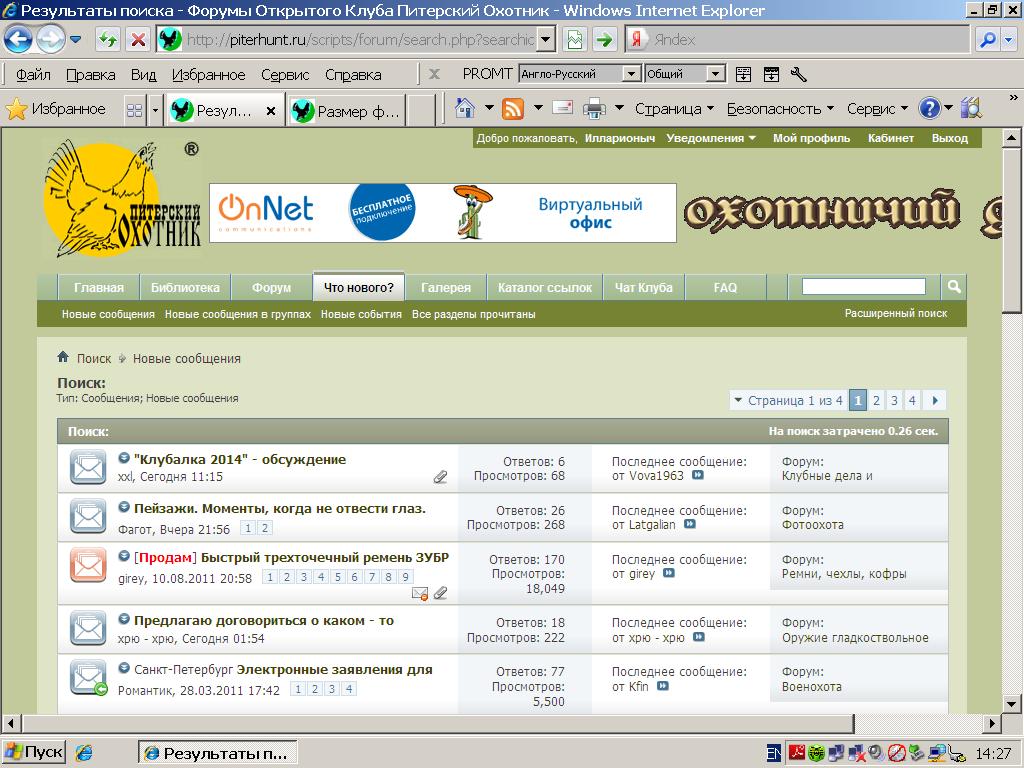The width and height of the screenshot is (1024, 768).
Task: Expand the Уведомления notifications dropdown
Action: point(711,138)
